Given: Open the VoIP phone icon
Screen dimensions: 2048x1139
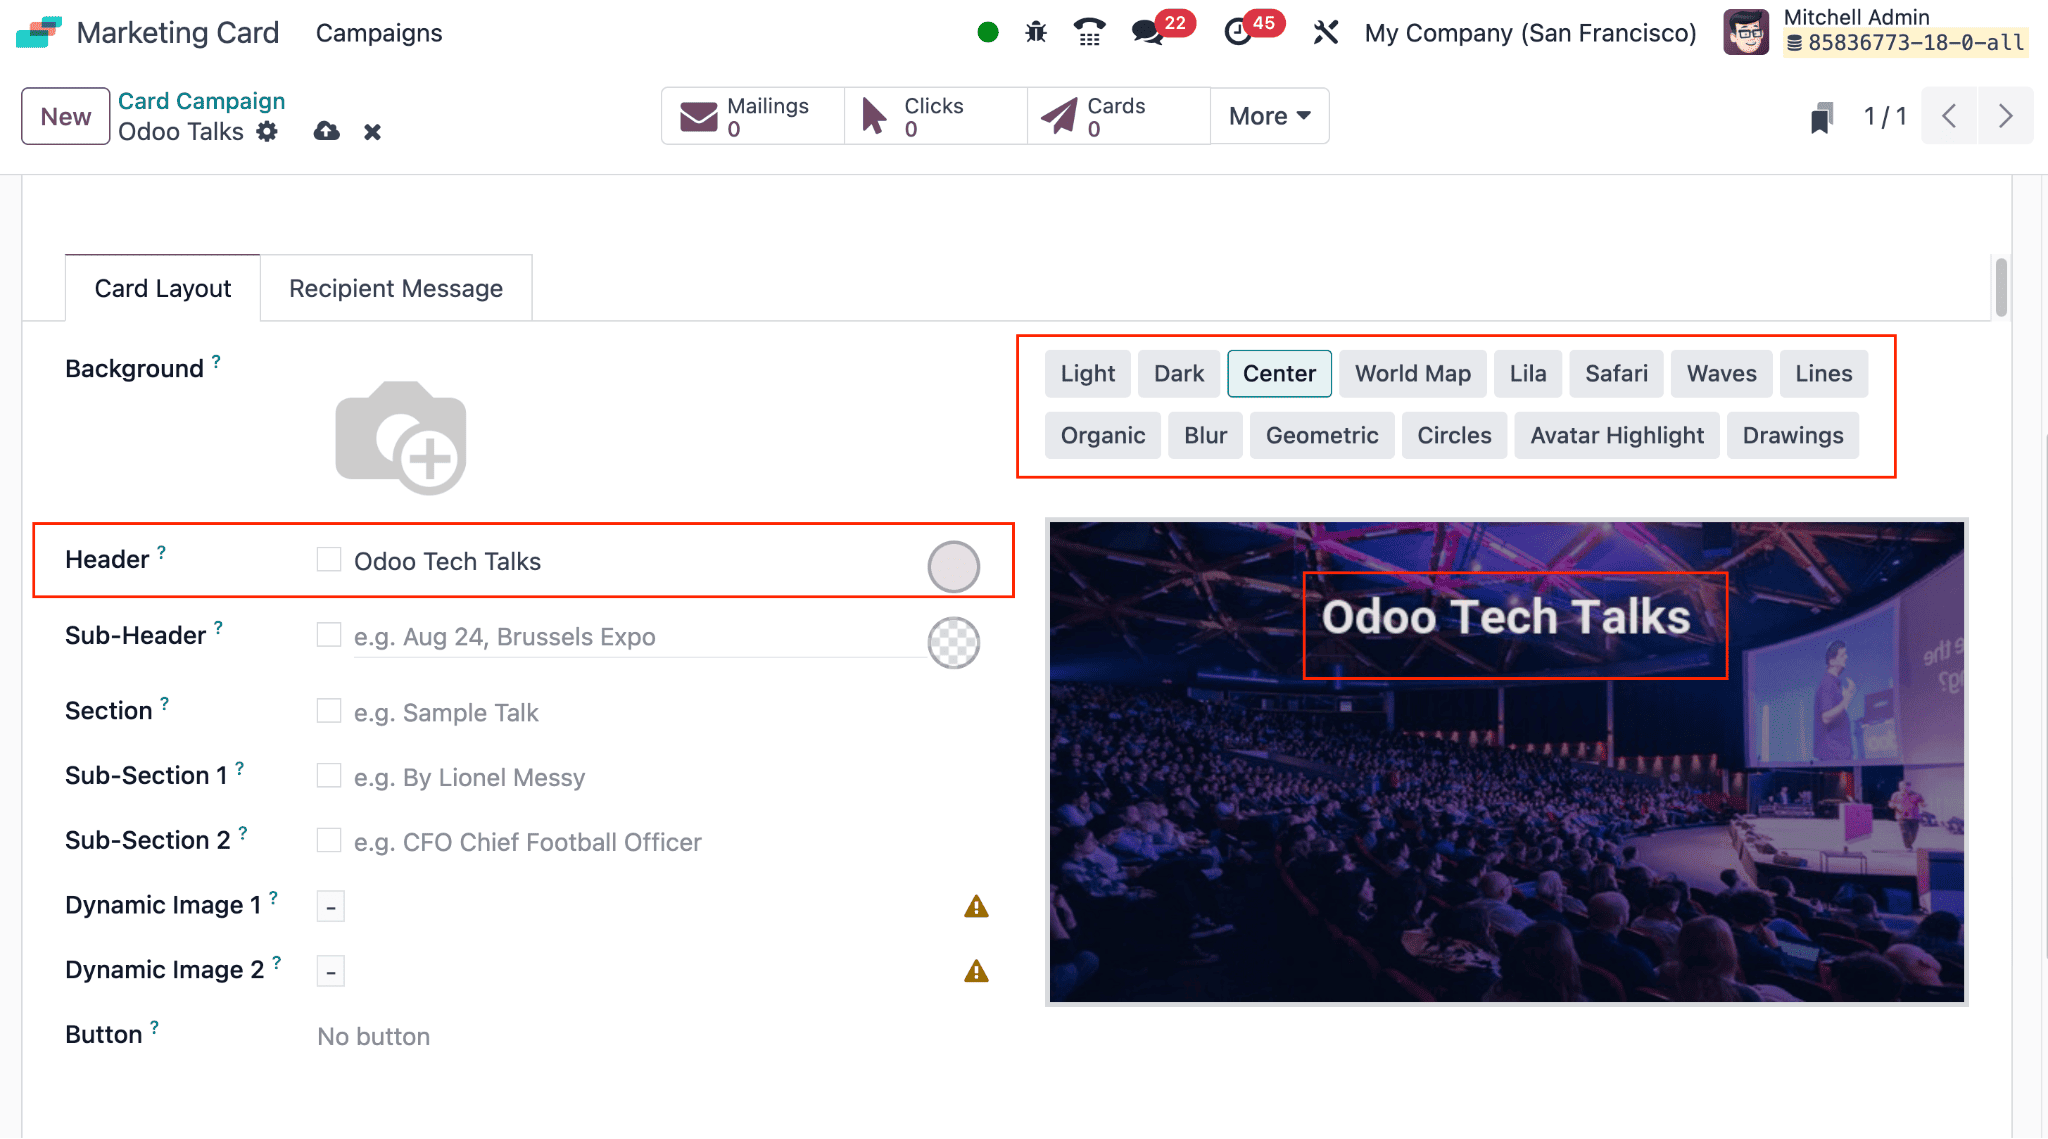Looking at the screenshot, I should coord(1089,33).
